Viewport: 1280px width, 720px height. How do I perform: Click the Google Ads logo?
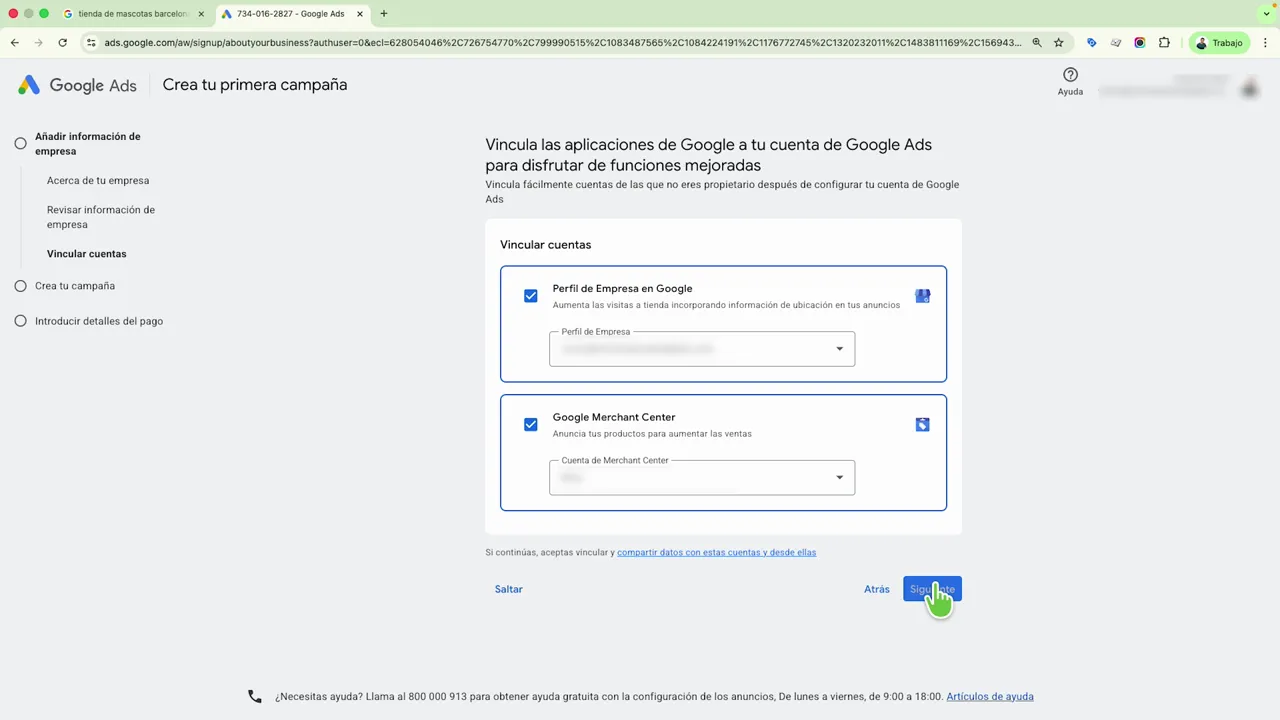[x=77, y=85]
